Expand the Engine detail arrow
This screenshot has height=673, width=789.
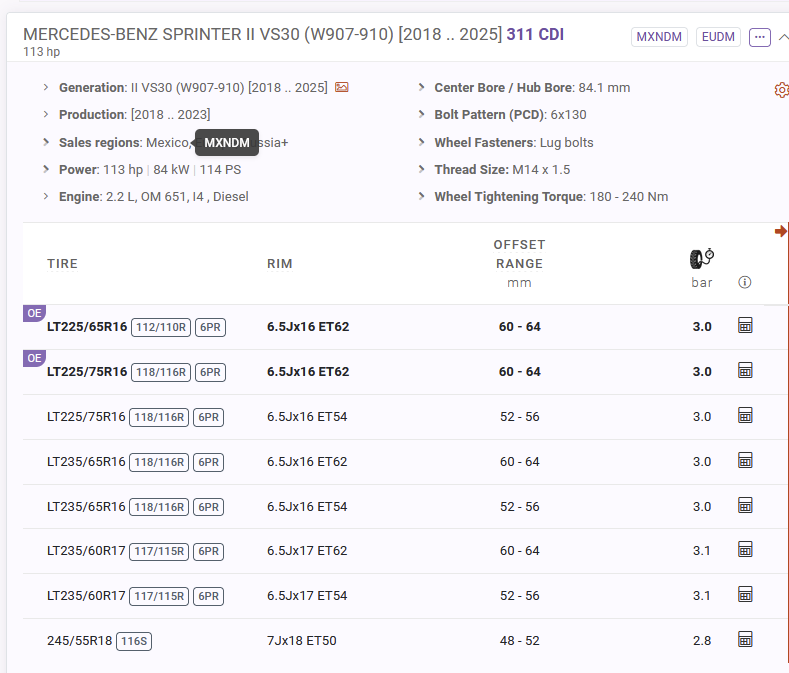click(x=46, y=196)
